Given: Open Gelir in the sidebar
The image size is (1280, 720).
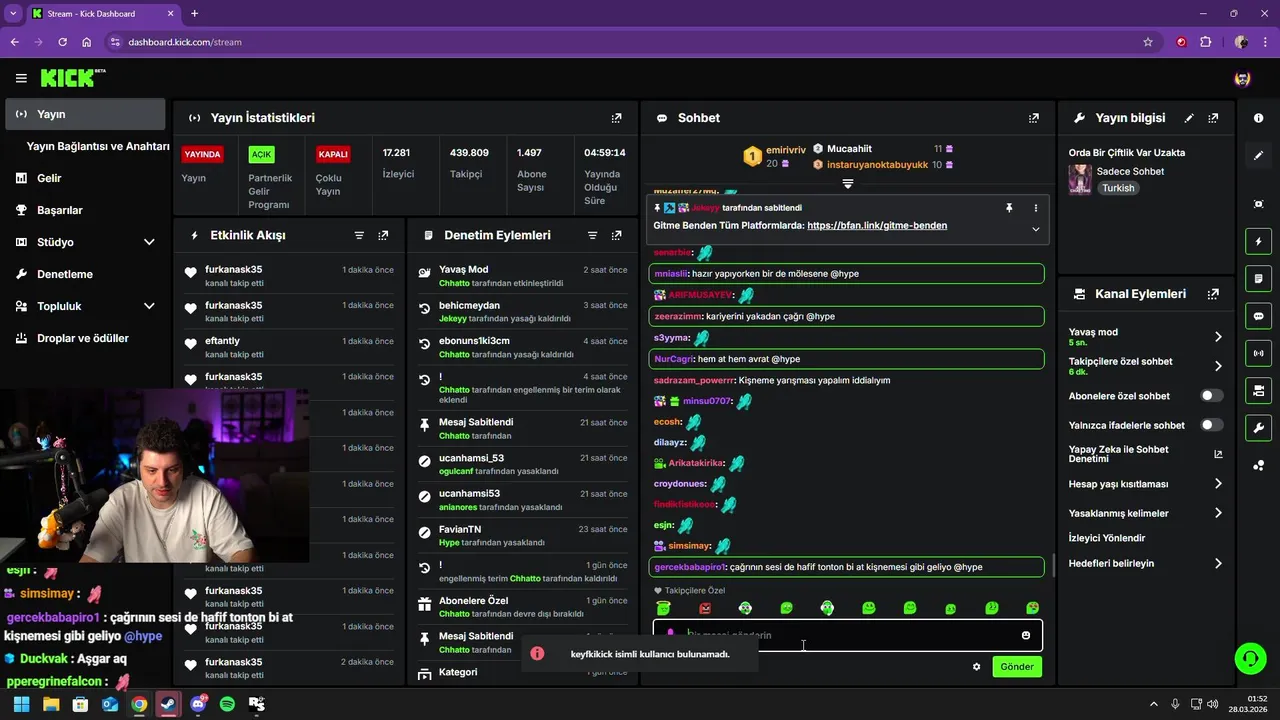Looking at the screenshot, I should coord(85,178).
